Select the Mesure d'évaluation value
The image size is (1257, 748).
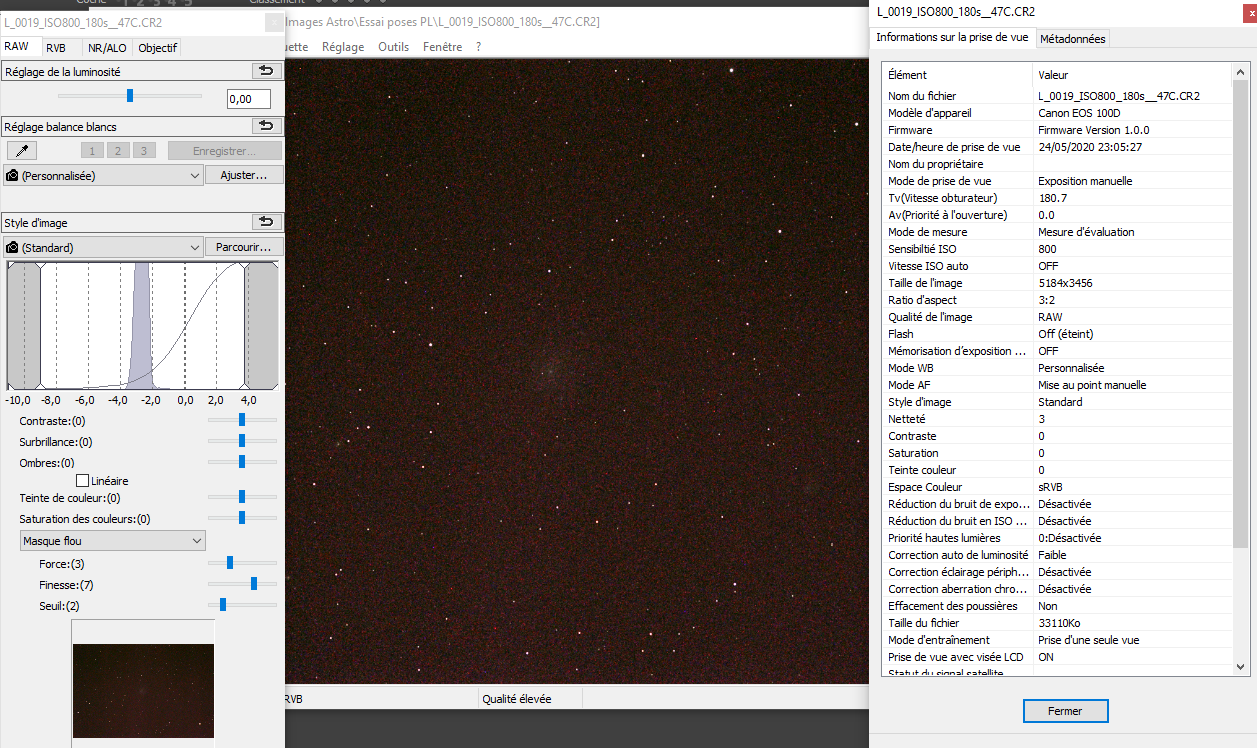tap(1086, 232)
